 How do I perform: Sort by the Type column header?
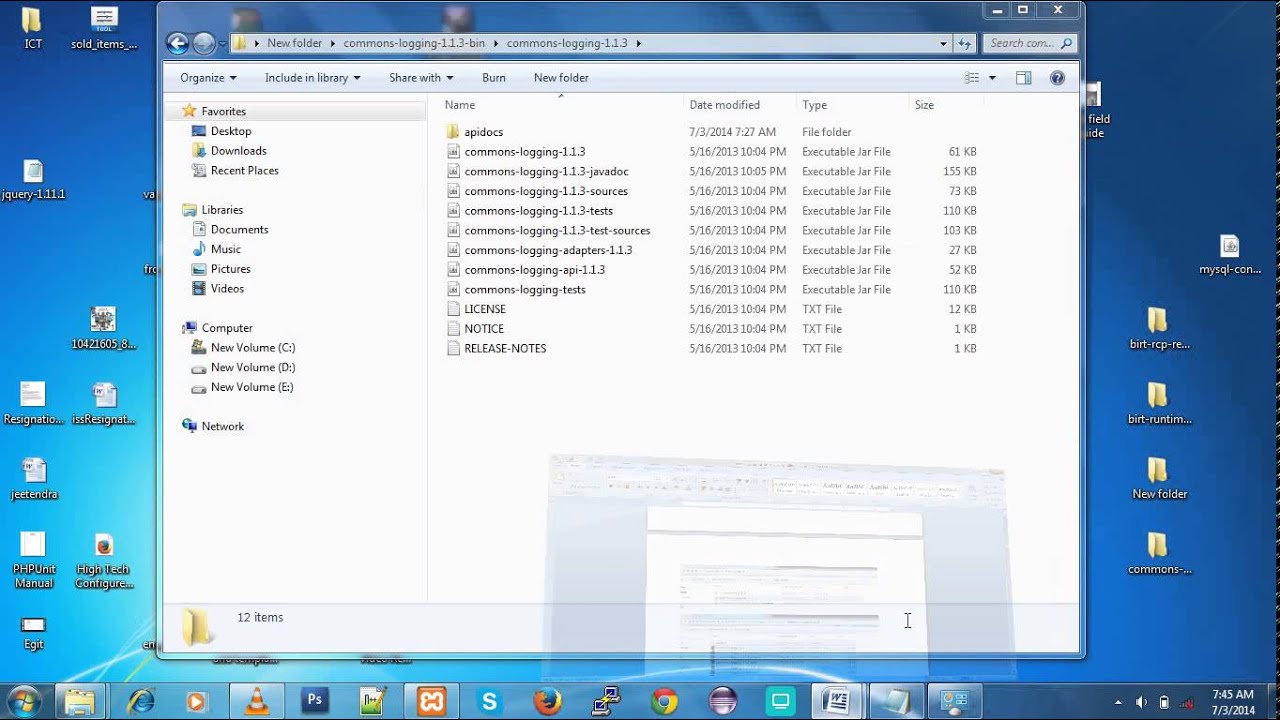[x=853, y=105]
